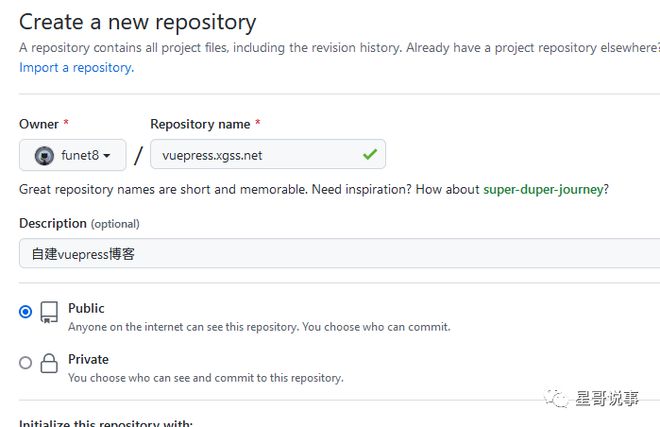The height and width of the screenshot is (427, 660).
Task: Use the super-duper-journey name suggestion
Action: [543, 189]
